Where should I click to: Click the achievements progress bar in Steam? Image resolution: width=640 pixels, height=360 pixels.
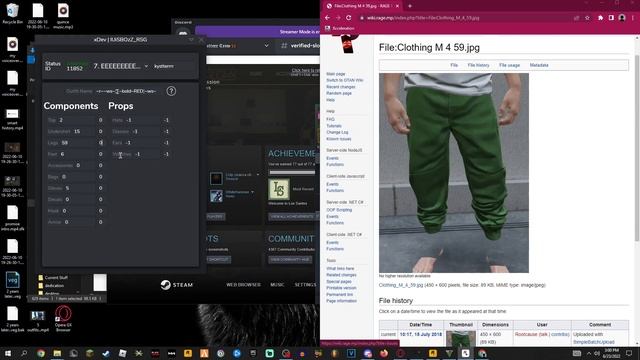point(292,172)
